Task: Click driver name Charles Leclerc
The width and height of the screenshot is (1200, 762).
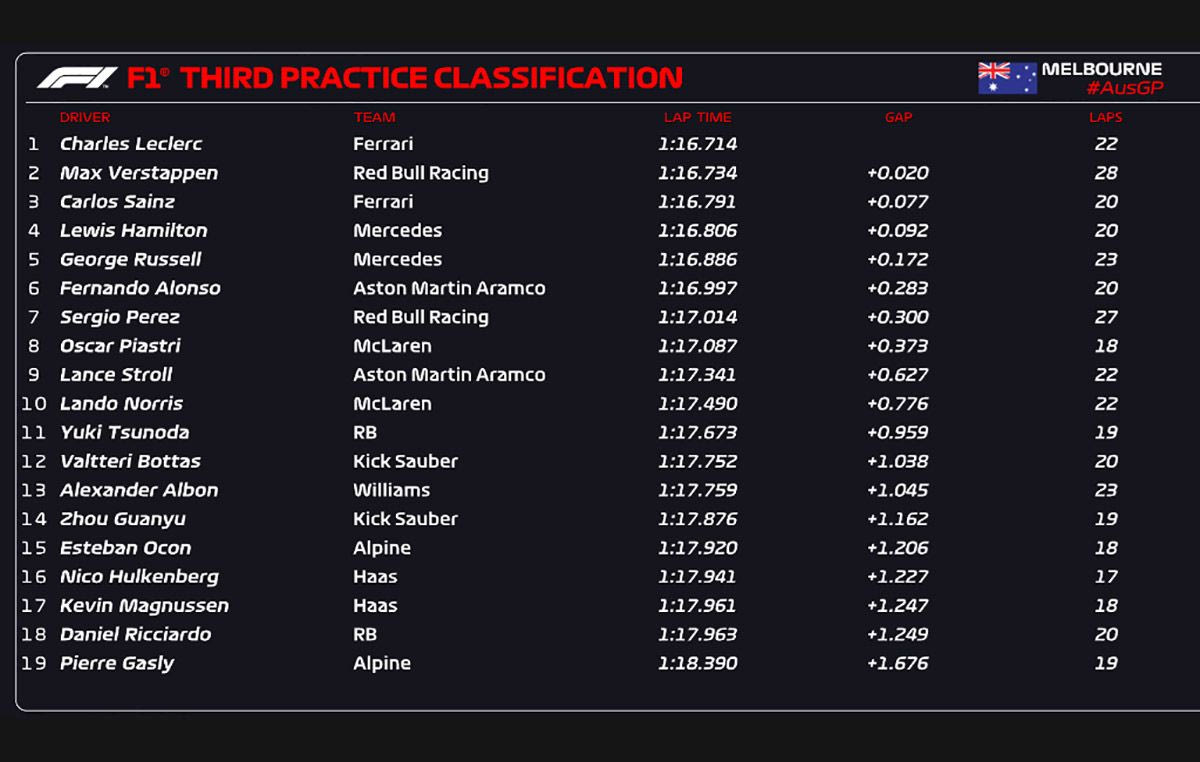Action: 131,144
